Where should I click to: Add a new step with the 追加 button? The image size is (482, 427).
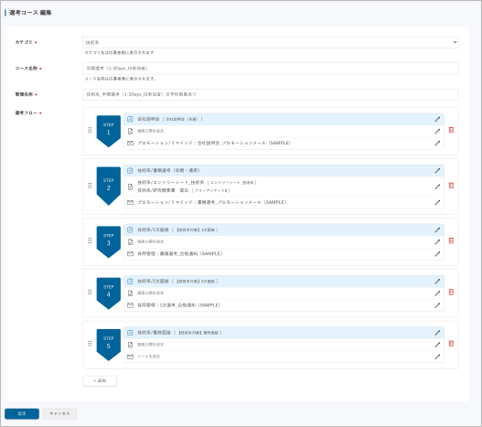(x=100, y=381)
